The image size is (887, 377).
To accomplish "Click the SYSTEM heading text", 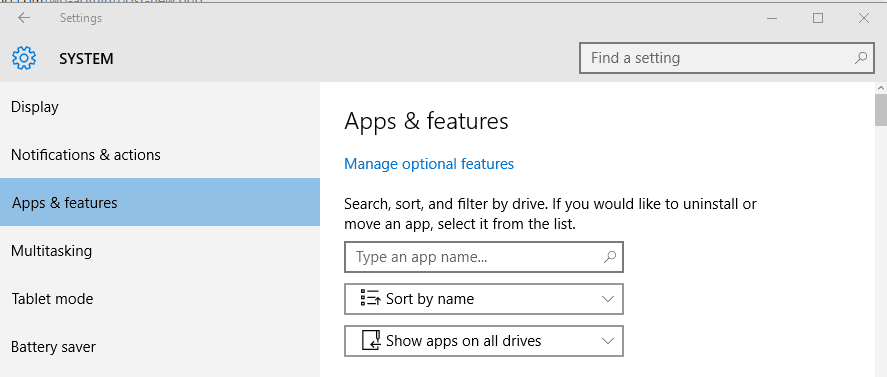I will (87, 58).
